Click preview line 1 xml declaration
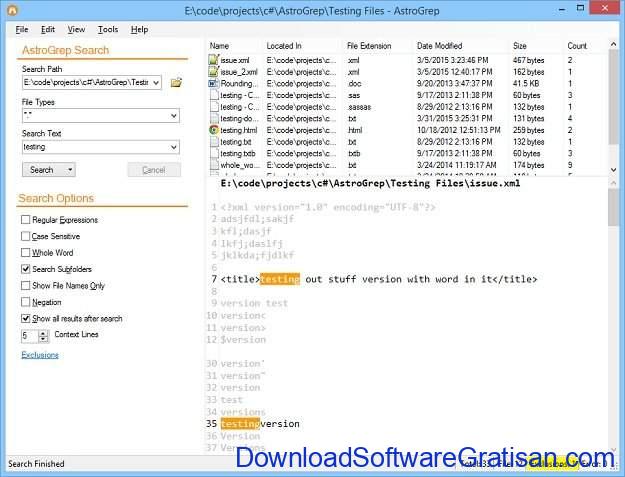This screenshot has width=625, height=477. 328,207
